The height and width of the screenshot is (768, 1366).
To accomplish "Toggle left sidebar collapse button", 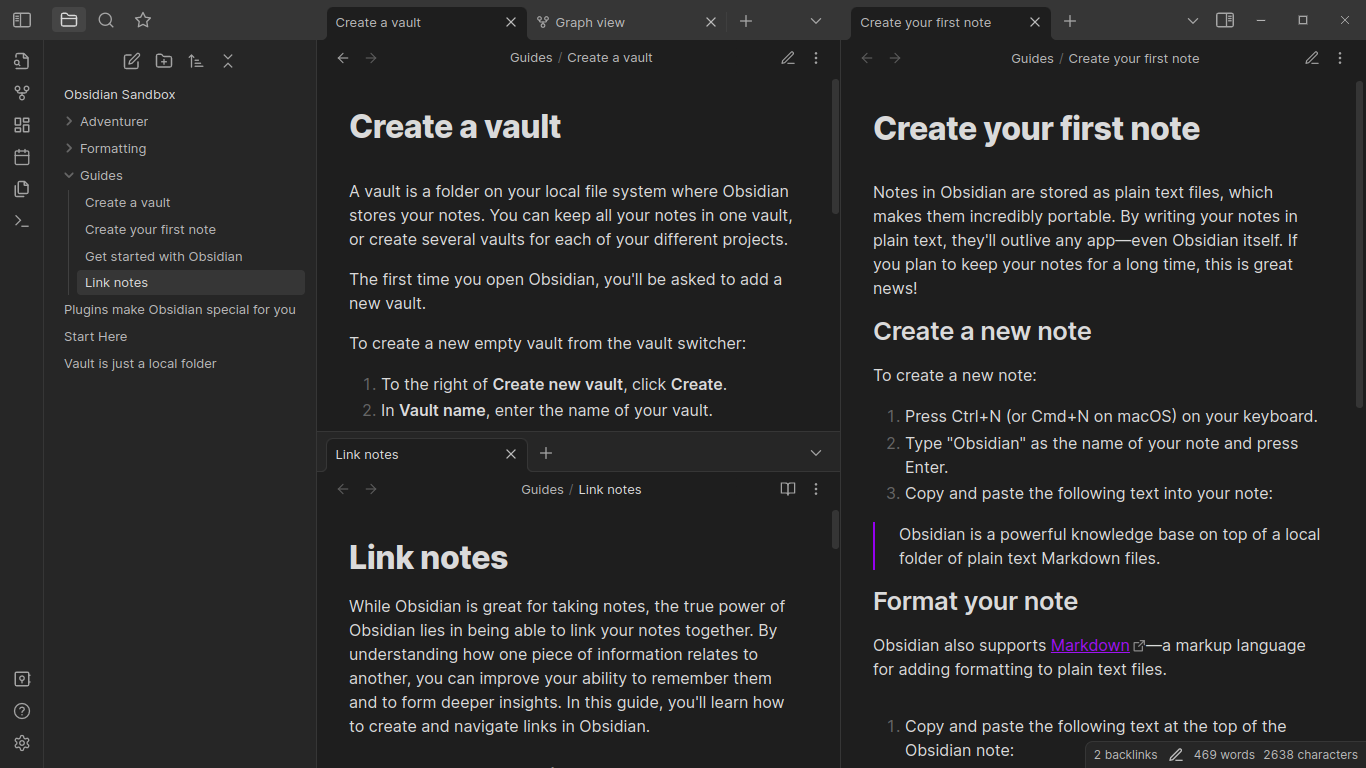I will [x=22, y=20].
